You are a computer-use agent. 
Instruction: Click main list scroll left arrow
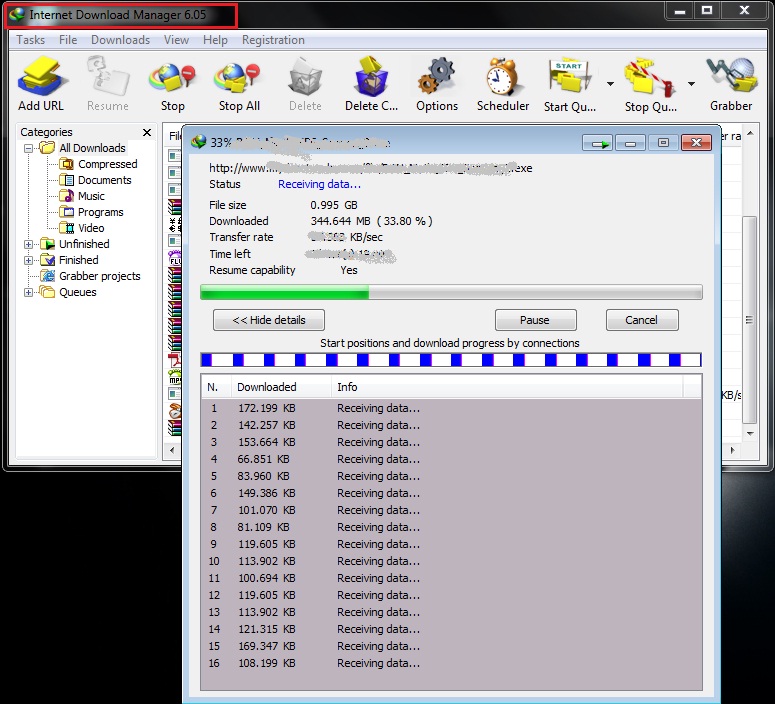172,450
